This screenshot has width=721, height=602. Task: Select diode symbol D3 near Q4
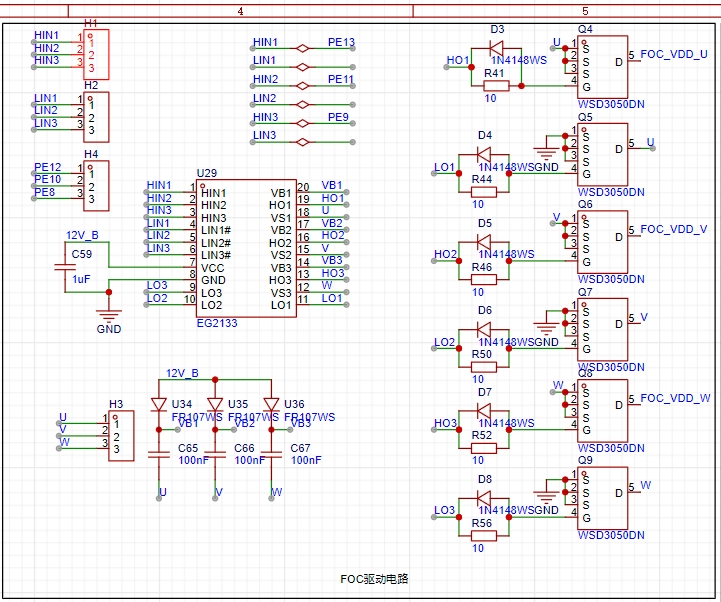(x=496, y=46)
